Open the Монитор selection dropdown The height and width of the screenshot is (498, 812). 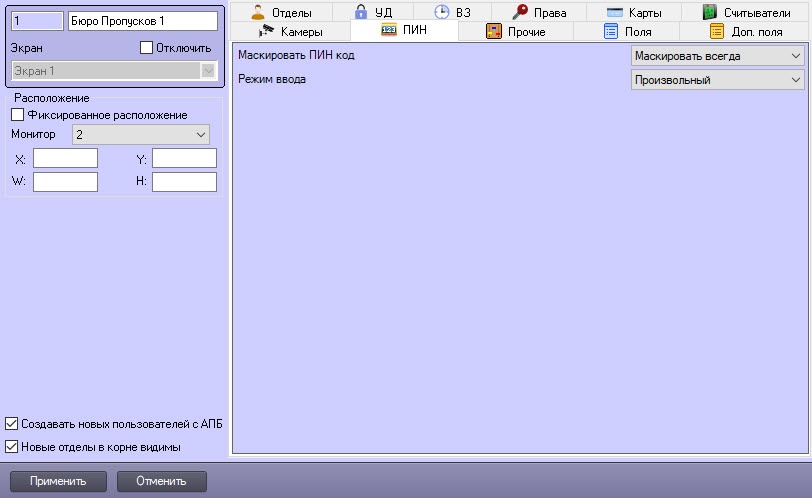(x=140, y=134)
